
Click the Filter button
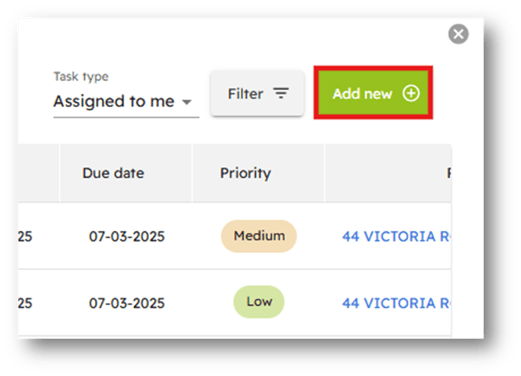tap(257, 93)
